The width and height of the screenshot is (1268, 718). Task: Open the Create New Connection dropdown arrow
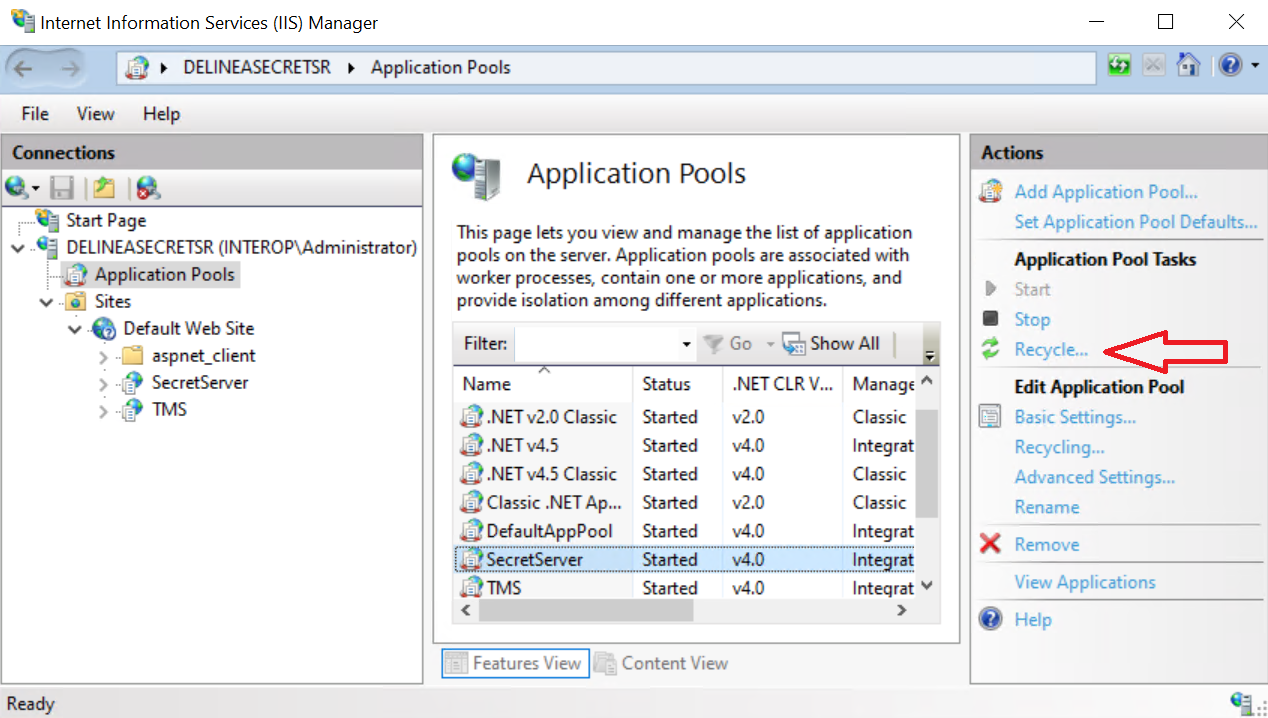point(35,188)
